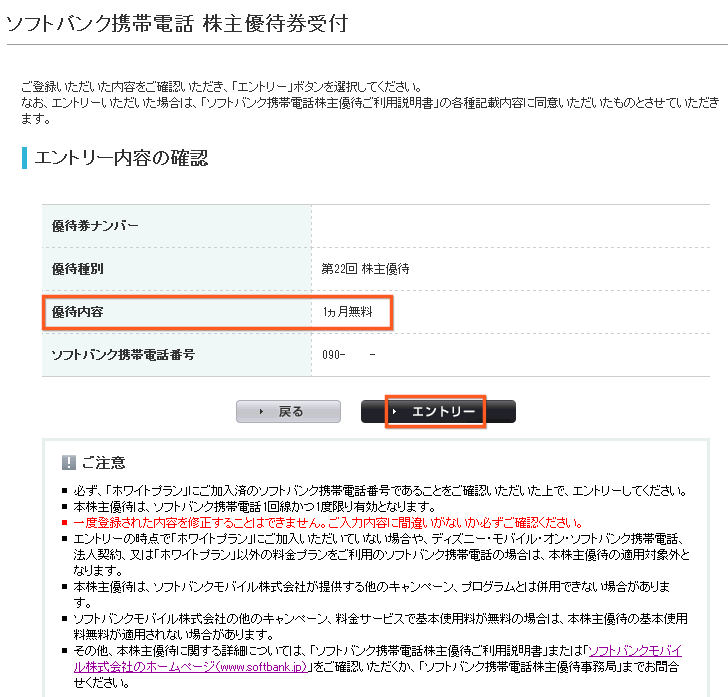Click the arrow icon on 戻る button
The width and height of the screenshot is (728, 697).
[261, 412]
